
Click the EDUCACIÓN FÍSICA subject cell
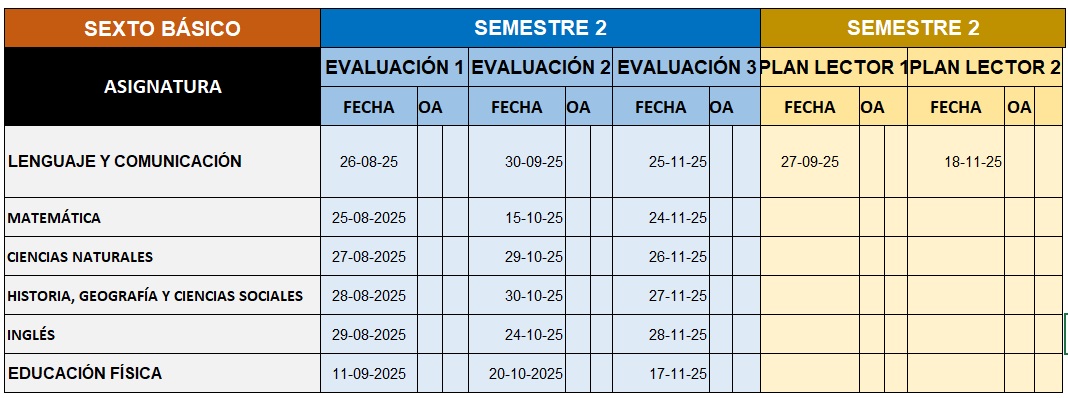162,373
